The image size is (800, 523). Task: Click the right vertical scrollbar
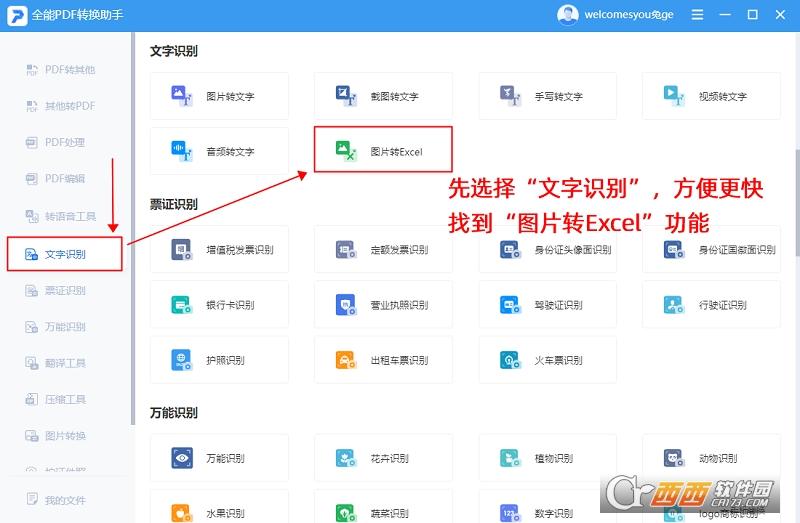pos(797,203)
